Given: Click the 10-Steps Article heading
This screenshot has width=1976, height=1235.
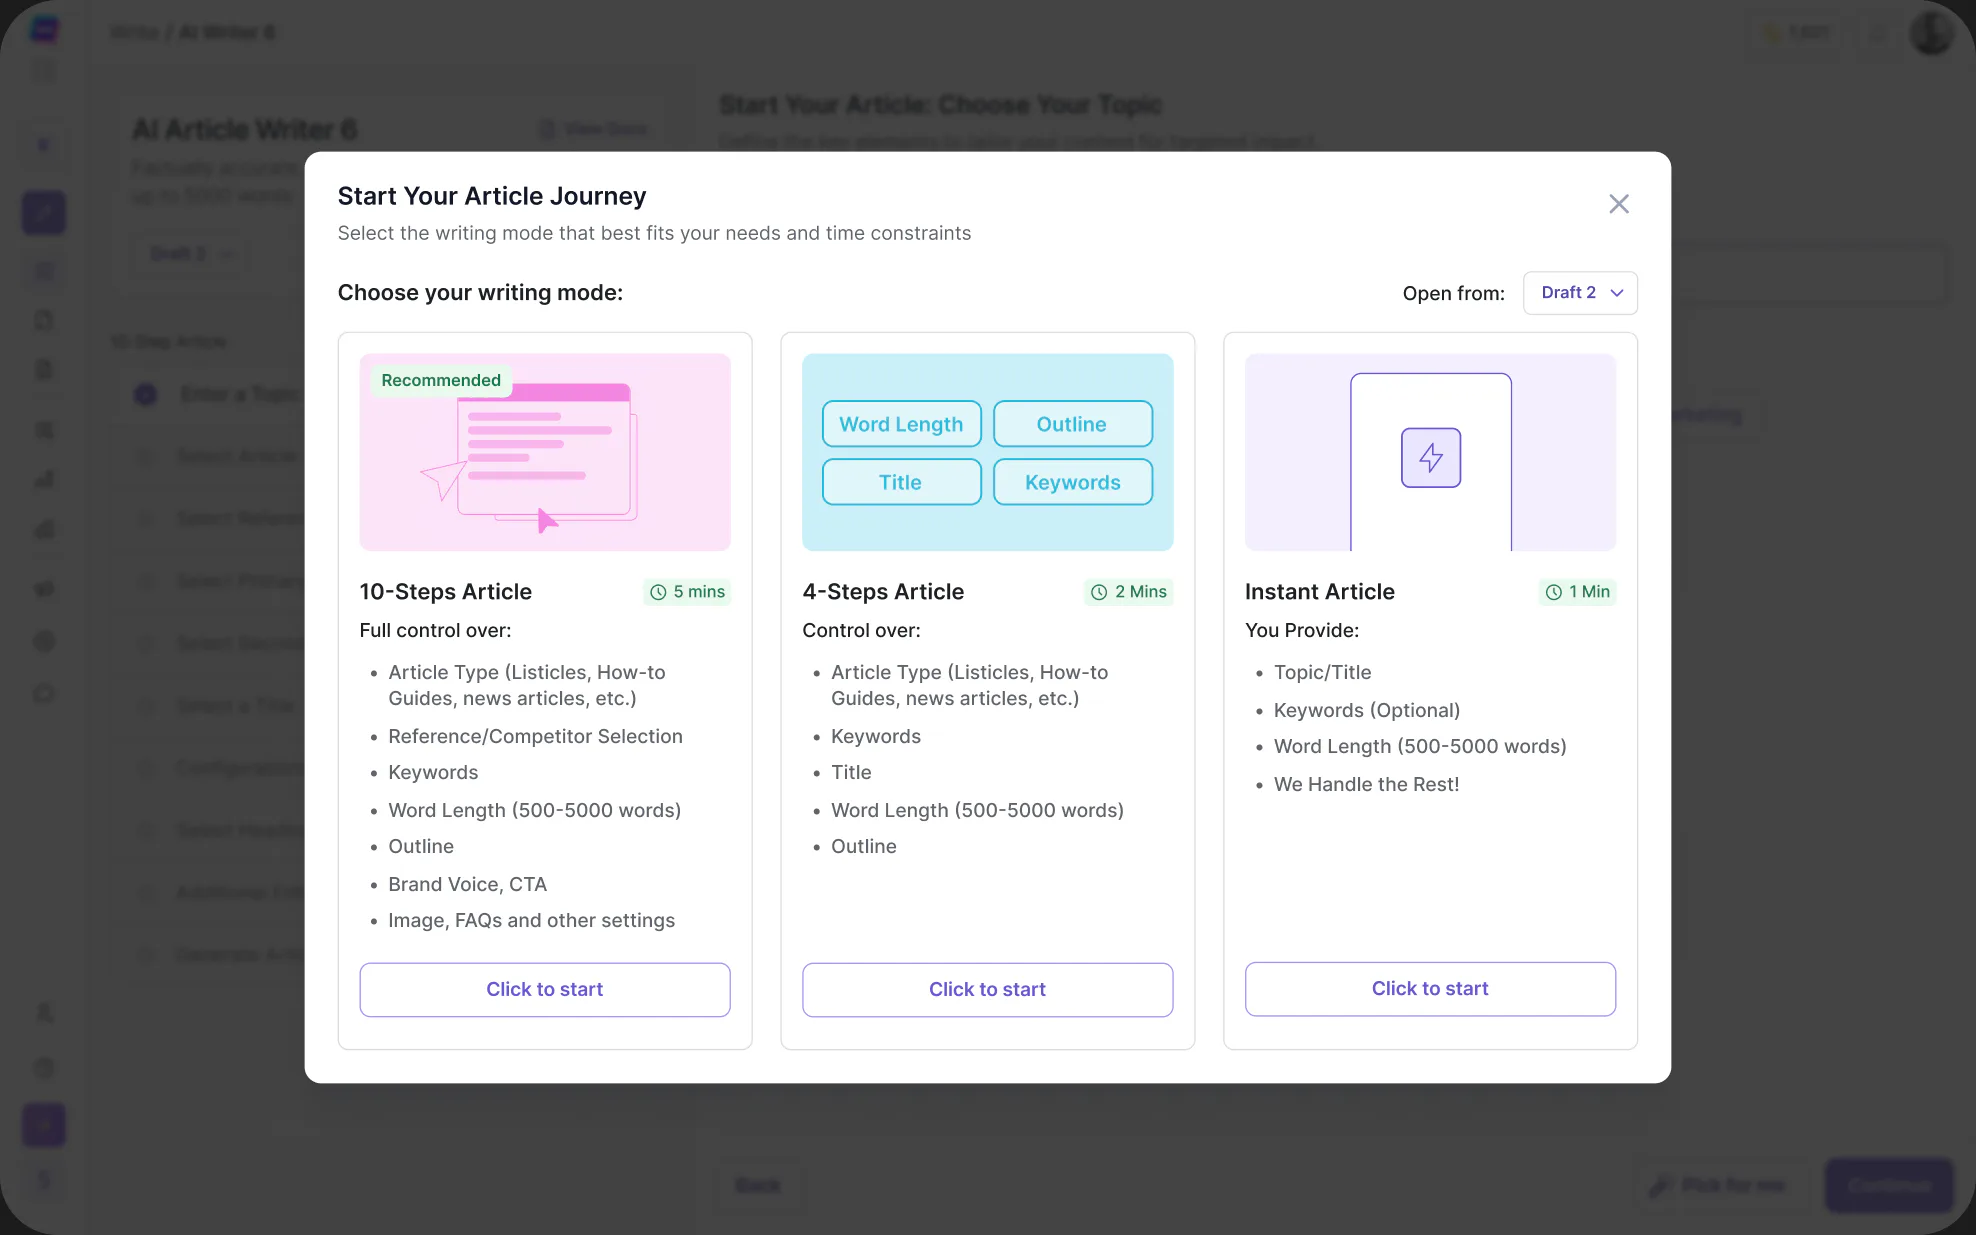Looking at the screenshot, I should [446, 592].
